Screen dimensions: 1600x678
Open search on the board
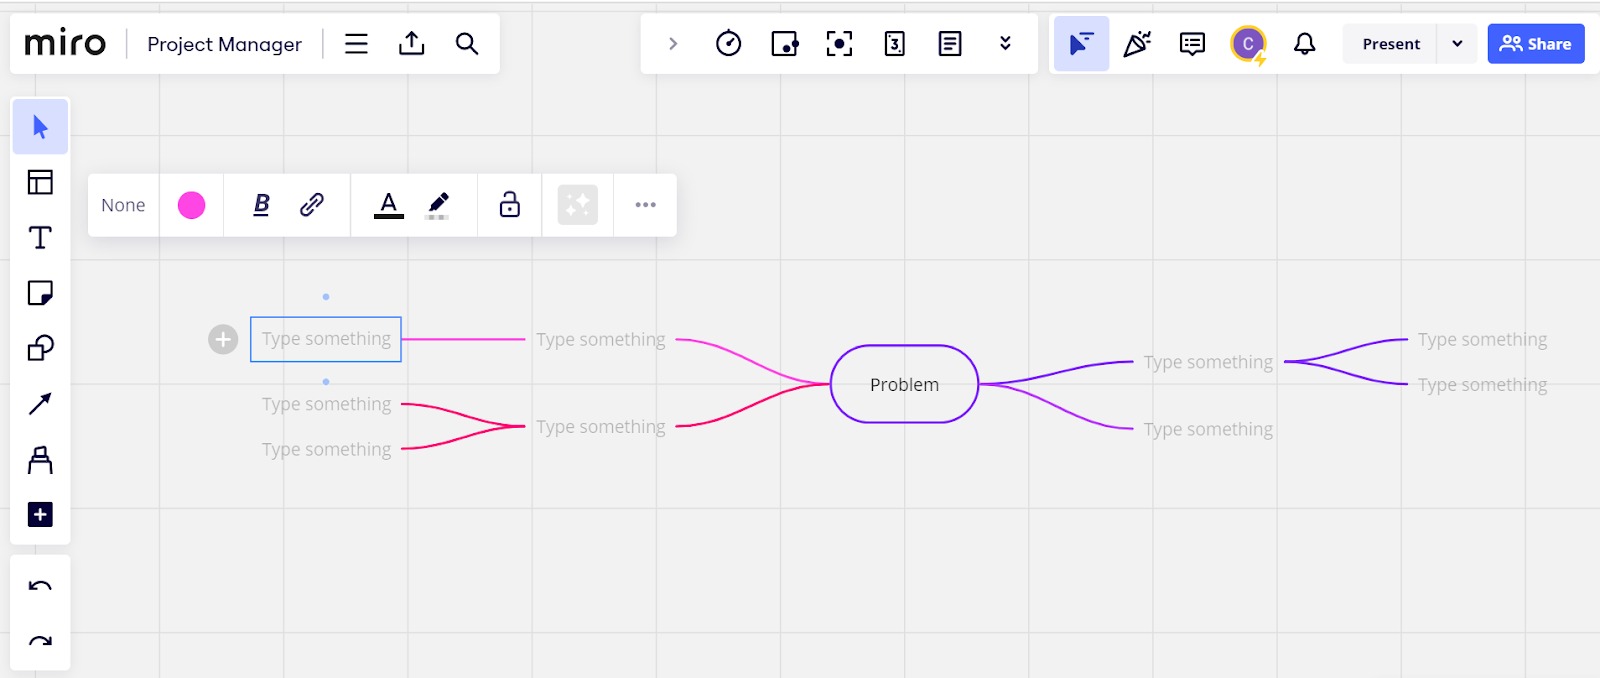[x=466, y=44]
